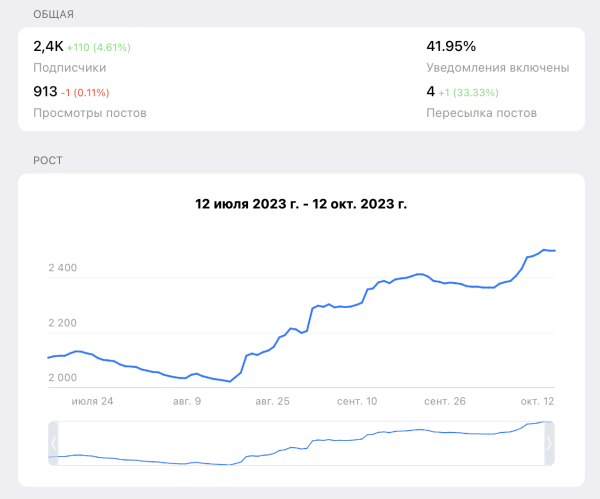Click the сент. 10 date on the x-axis
This screenshot has width=600, height=499.
357,400
